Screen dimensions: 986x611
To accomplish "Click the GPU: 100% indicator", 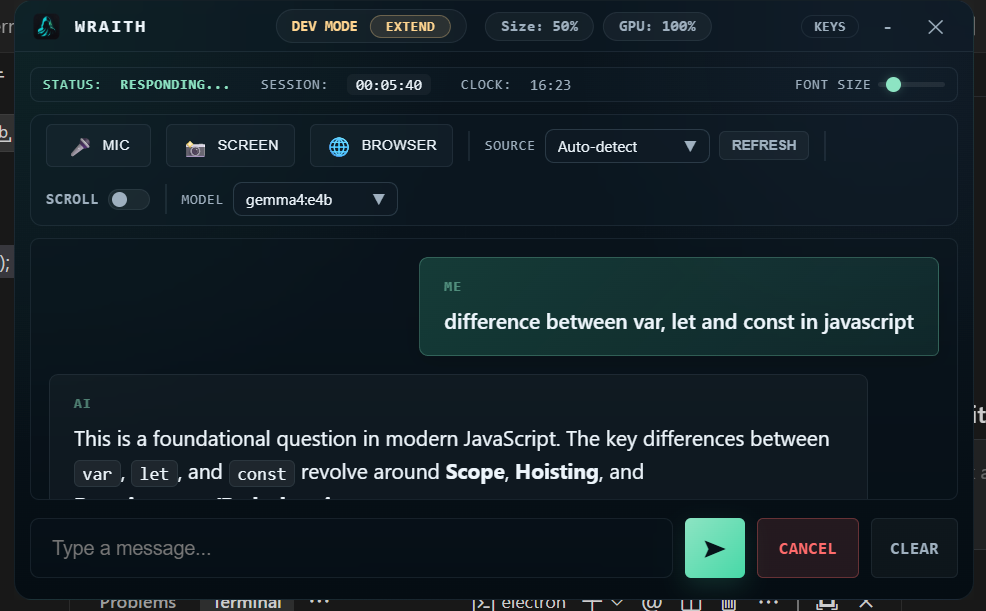I will (657, 26).
